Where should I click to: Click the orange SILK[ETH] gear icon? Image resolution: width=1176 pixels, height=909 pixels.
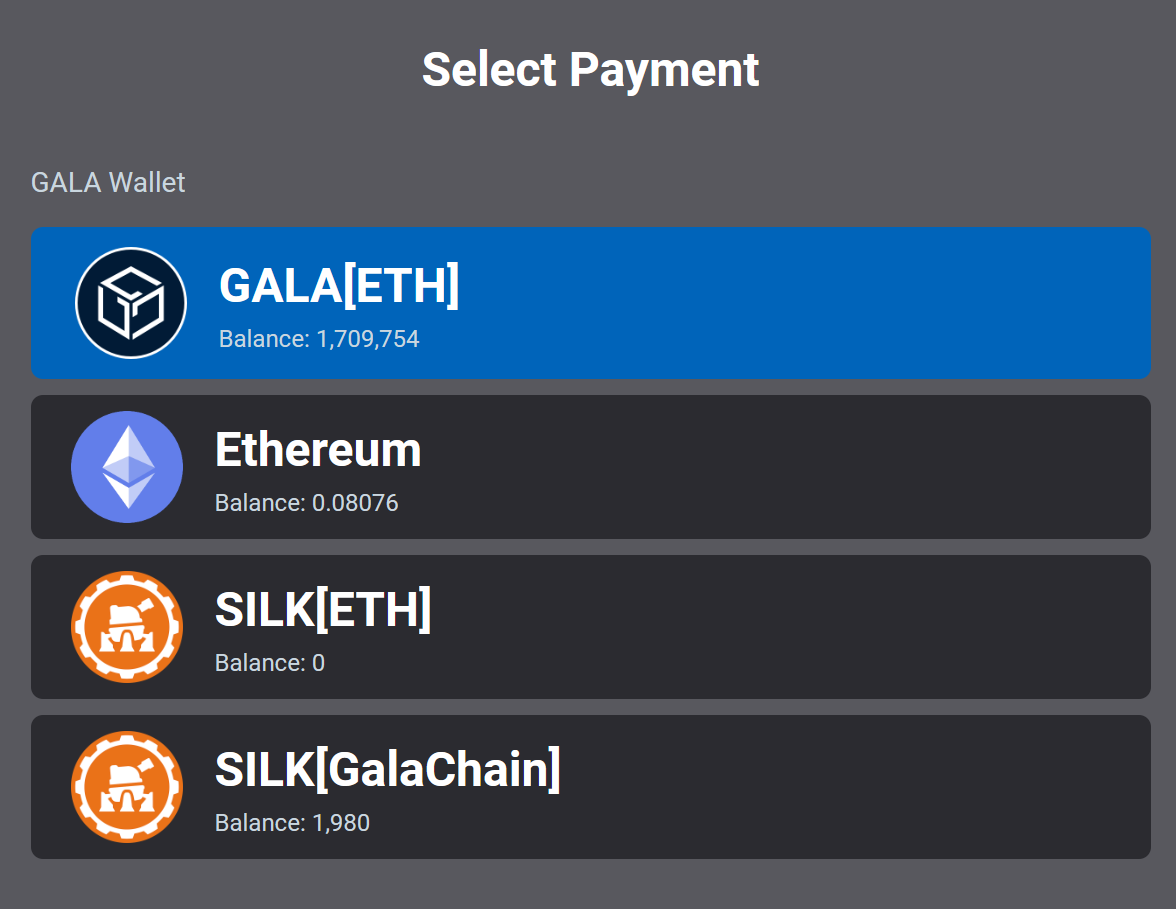(127, 627)
